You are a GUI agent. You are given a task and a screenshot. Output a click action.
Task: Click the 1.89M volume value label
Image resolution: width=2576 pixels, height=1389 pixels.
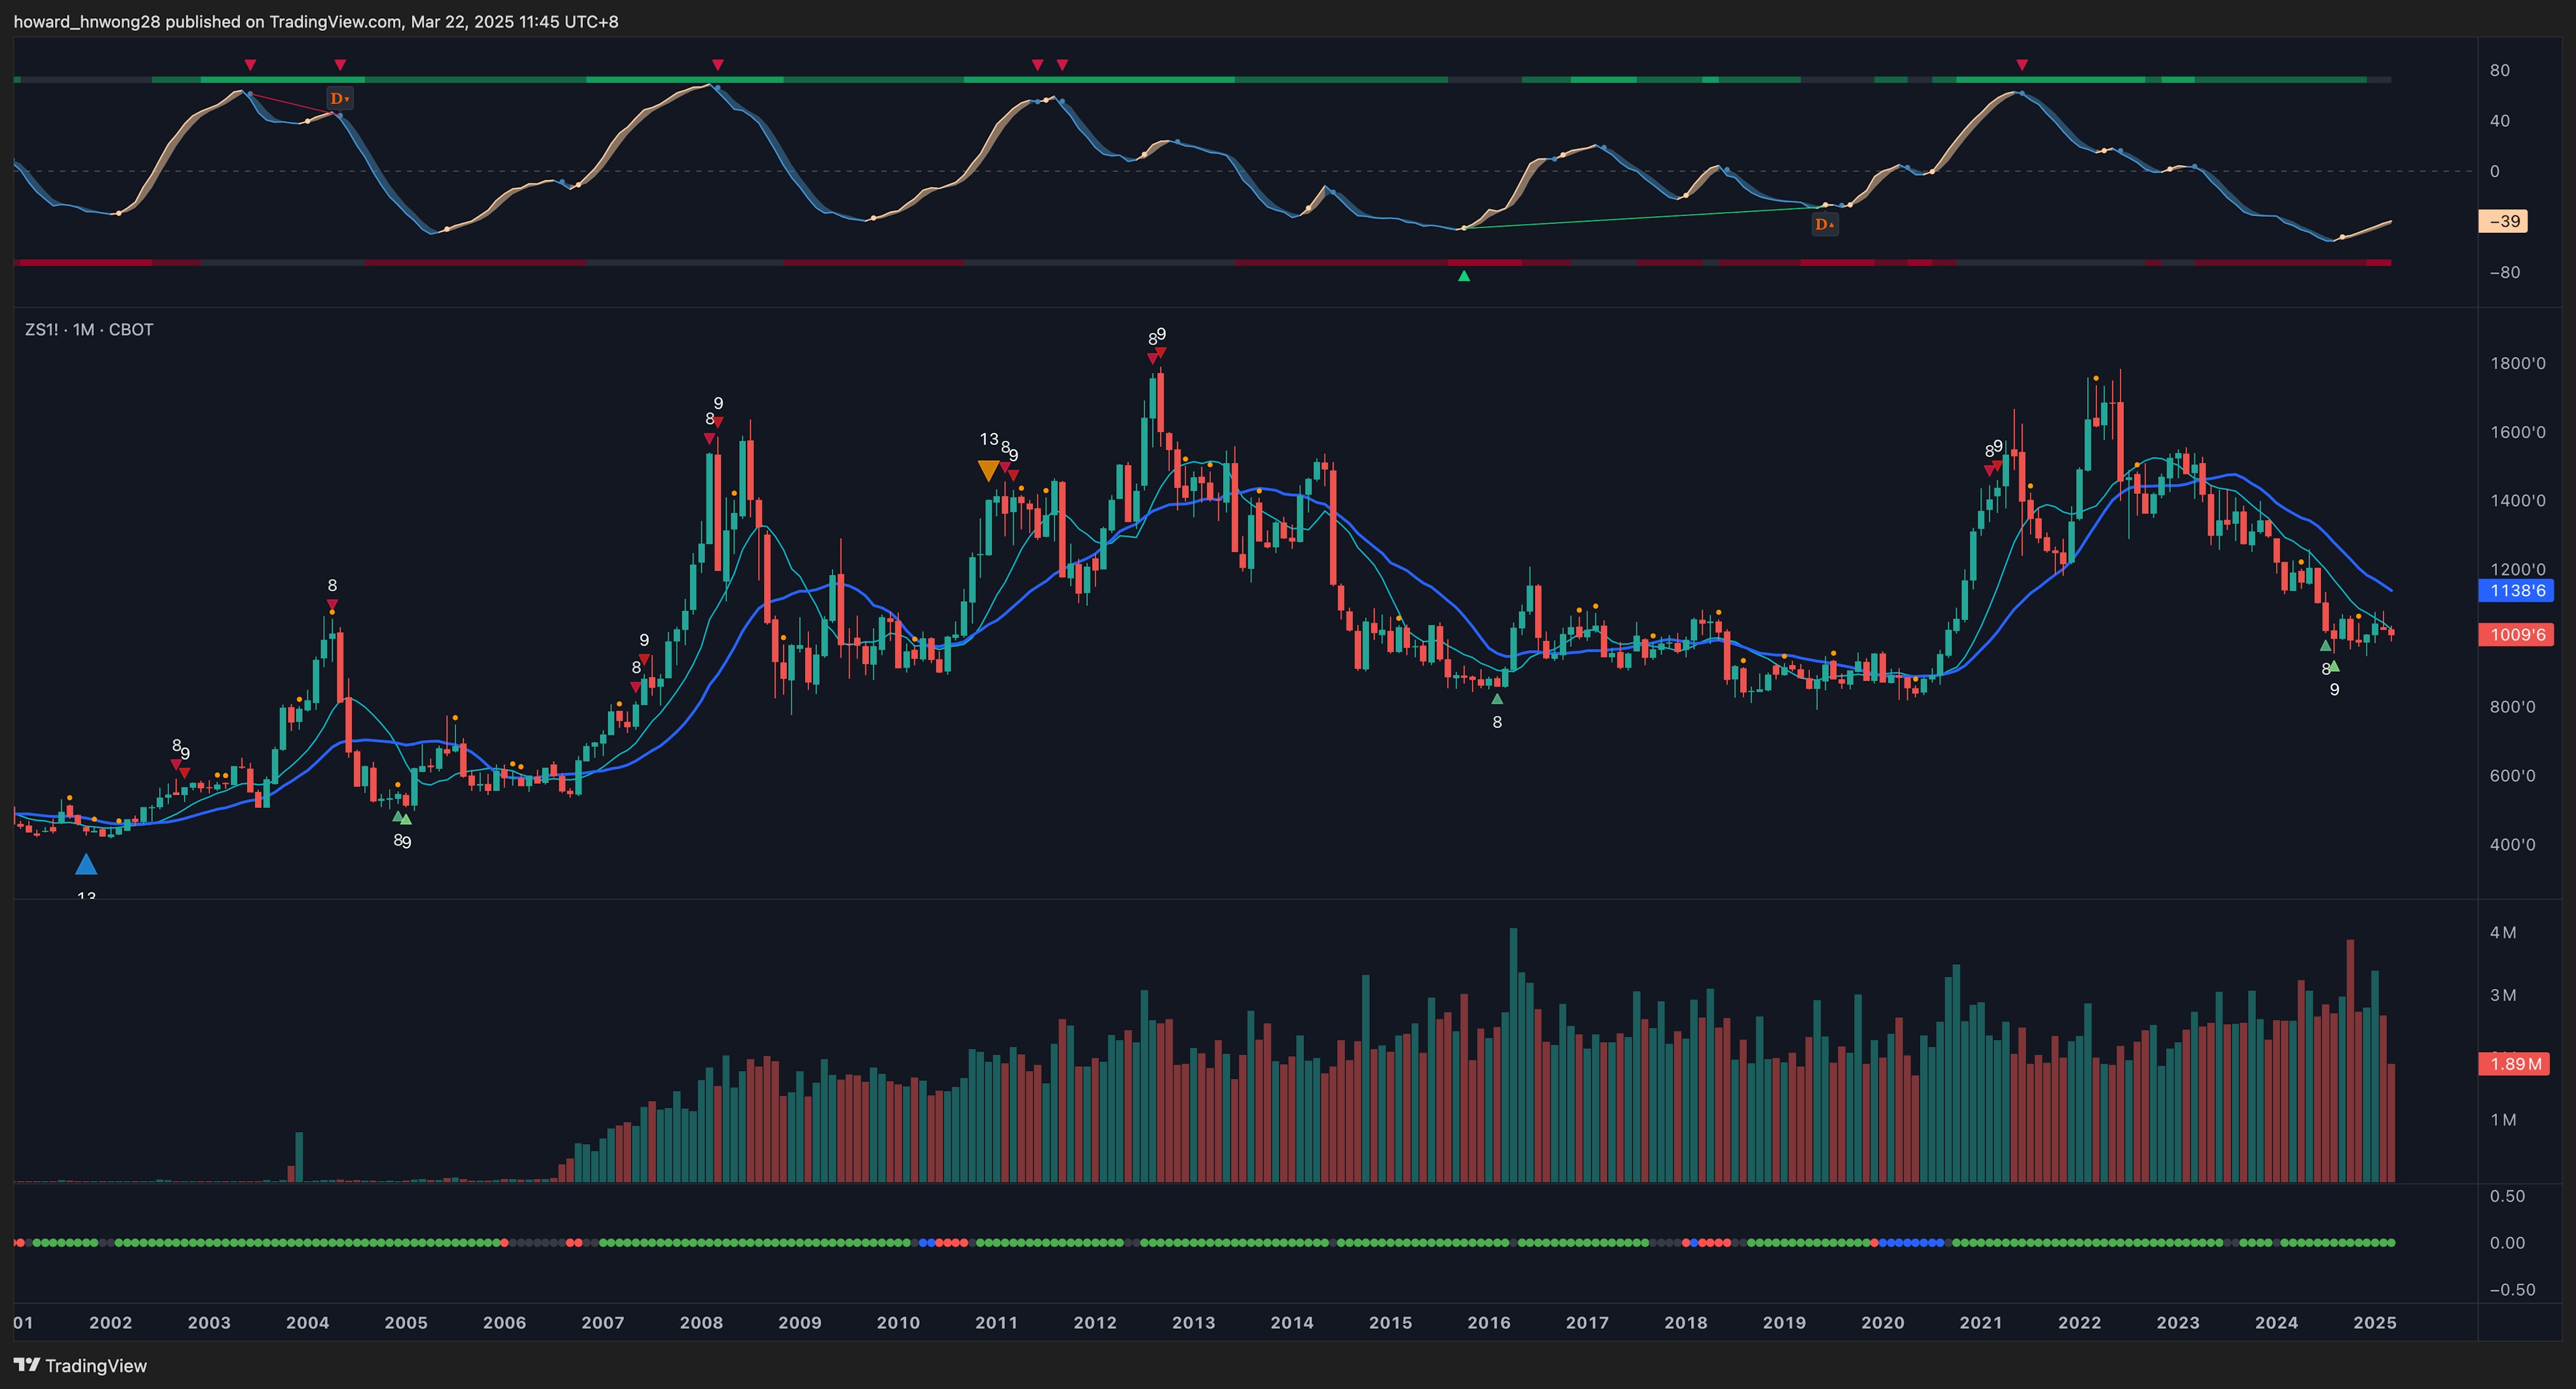pos(2514,1064)
